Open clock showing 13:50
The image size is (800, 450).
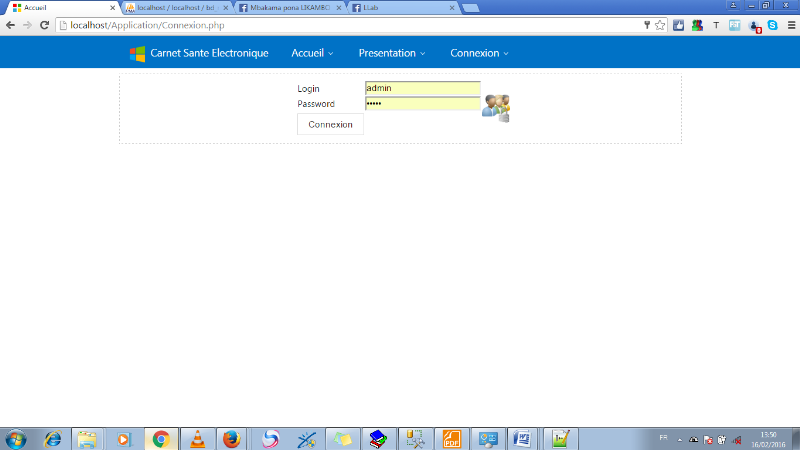768,439
